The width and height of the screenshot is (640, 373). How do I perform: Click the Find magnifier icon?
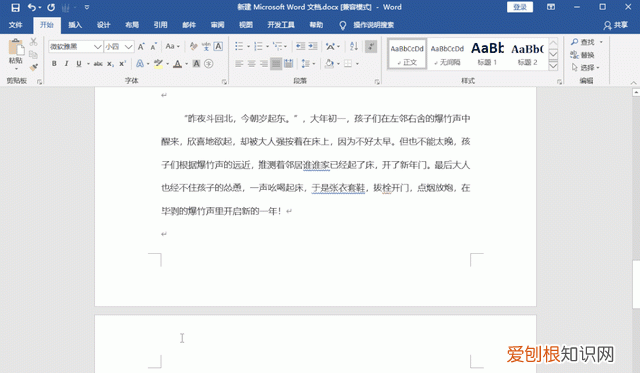[575, 42]
